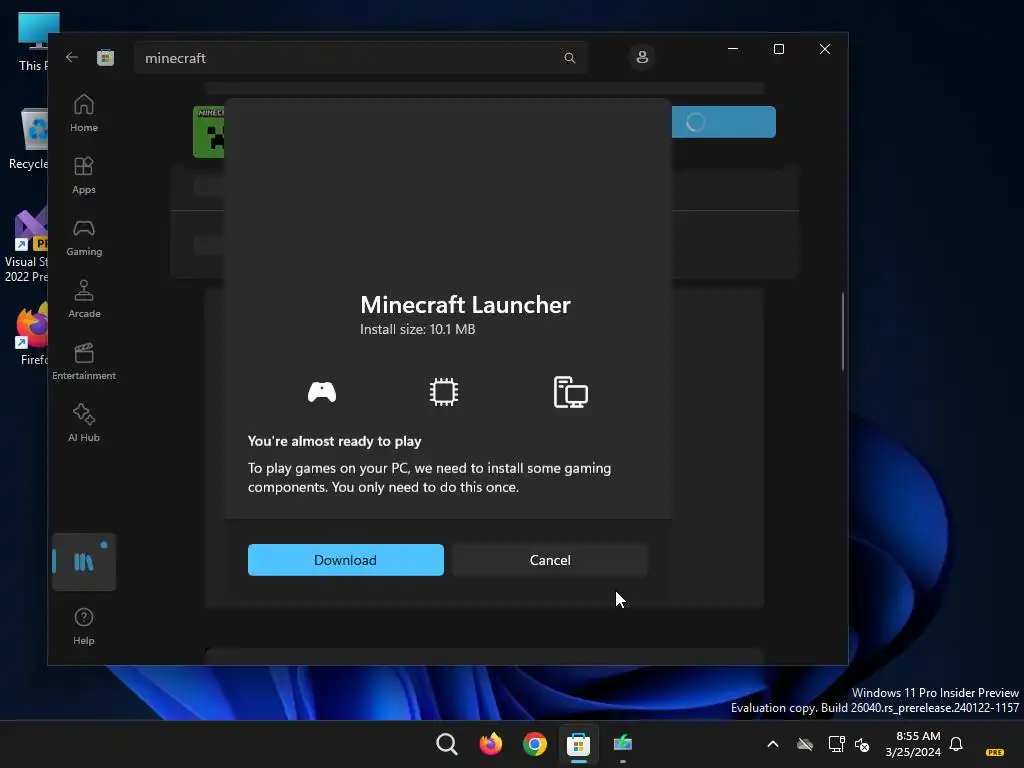Open the account profile icon
Screen dimensions: 1024x768
tap(642, 57)
